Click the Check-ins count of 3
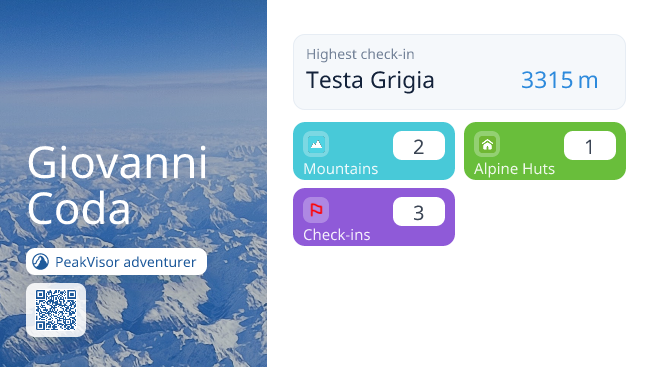Screen dimensions: 650x367 tap(419, 211)
